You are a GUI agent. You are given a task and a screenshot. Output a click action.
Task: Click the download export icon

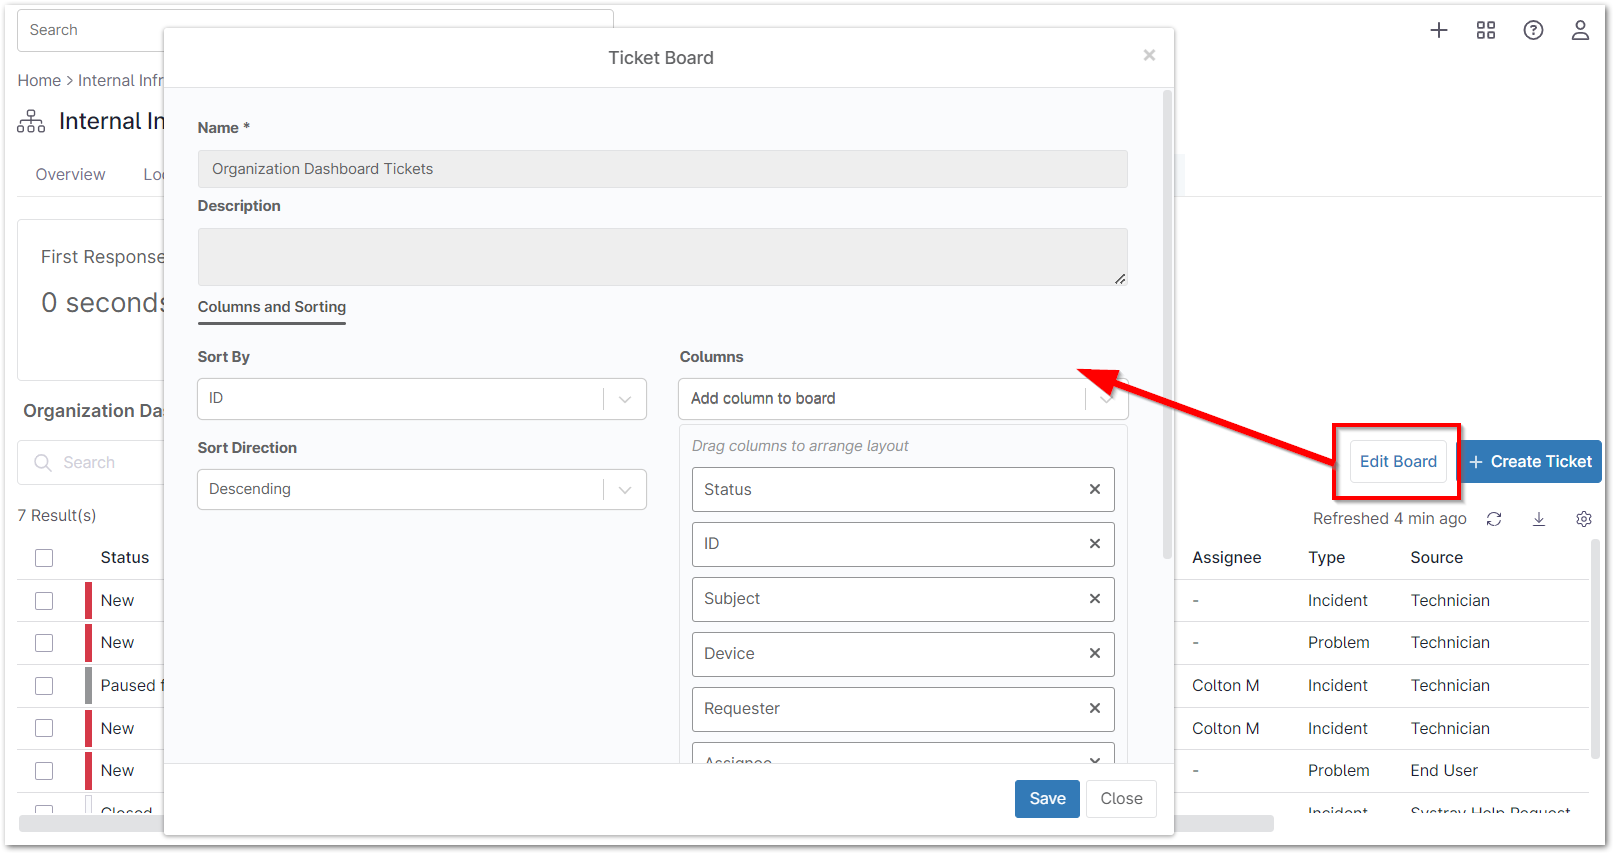(x=1538, y=519)
